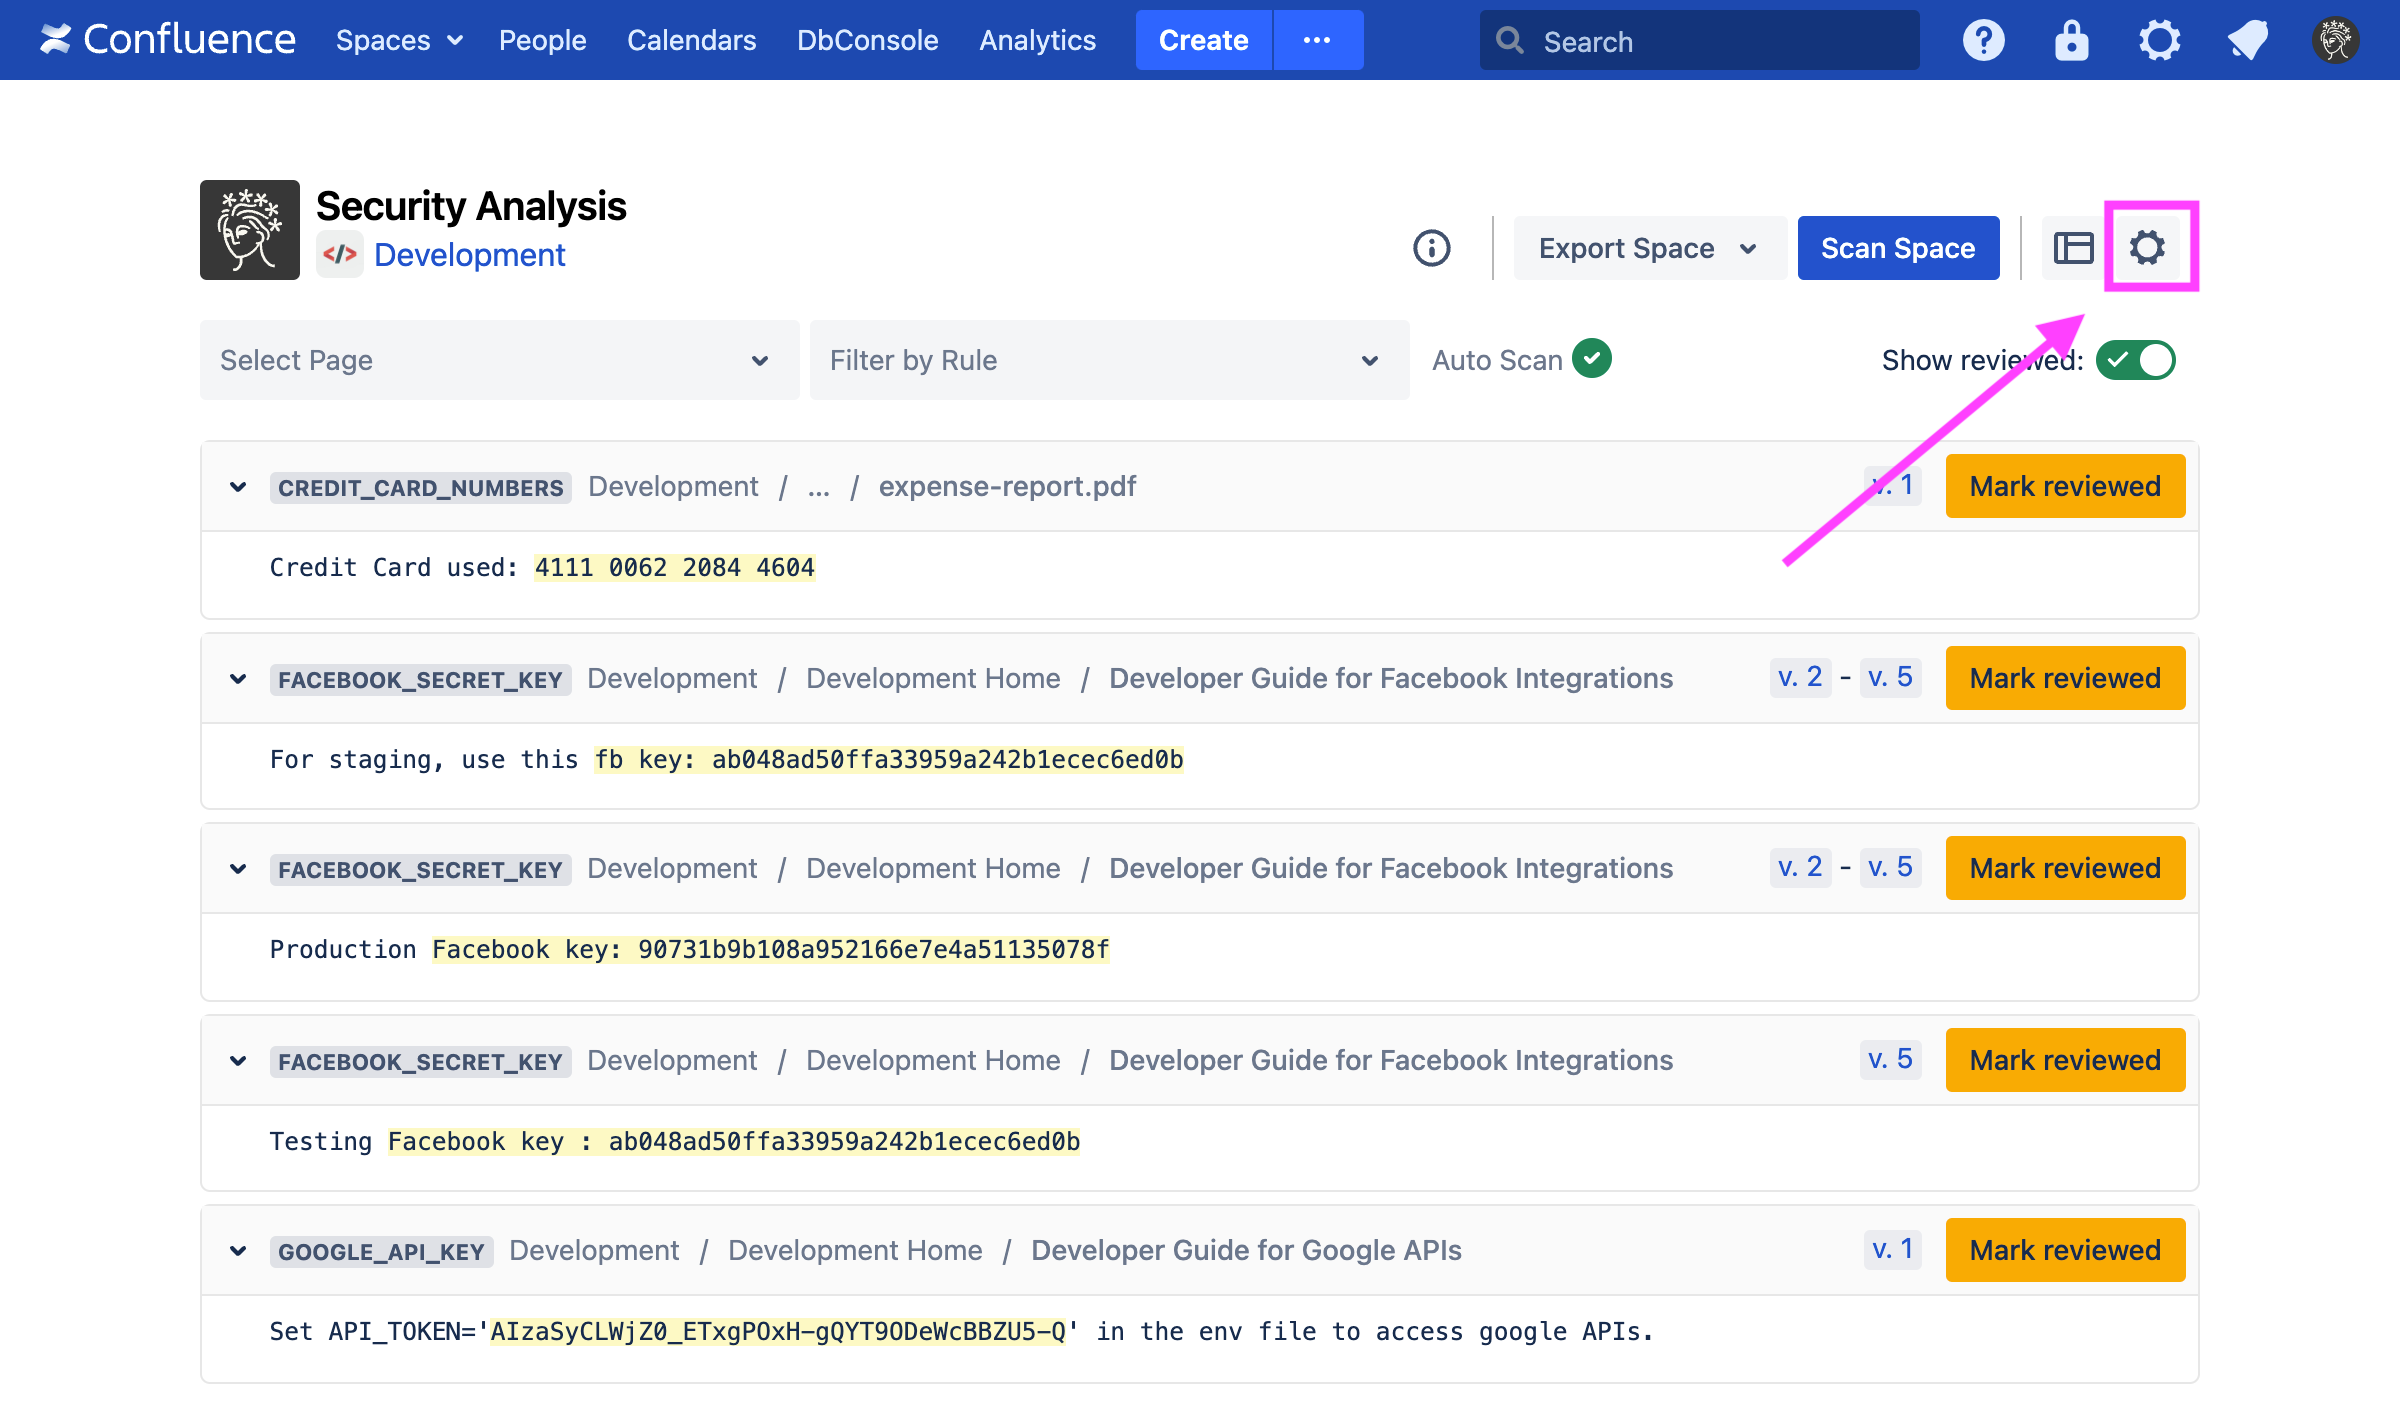This screenshot has width=2400, height=1427.
Task: Click the lock icon in top bar
Action: [2071, 41]
